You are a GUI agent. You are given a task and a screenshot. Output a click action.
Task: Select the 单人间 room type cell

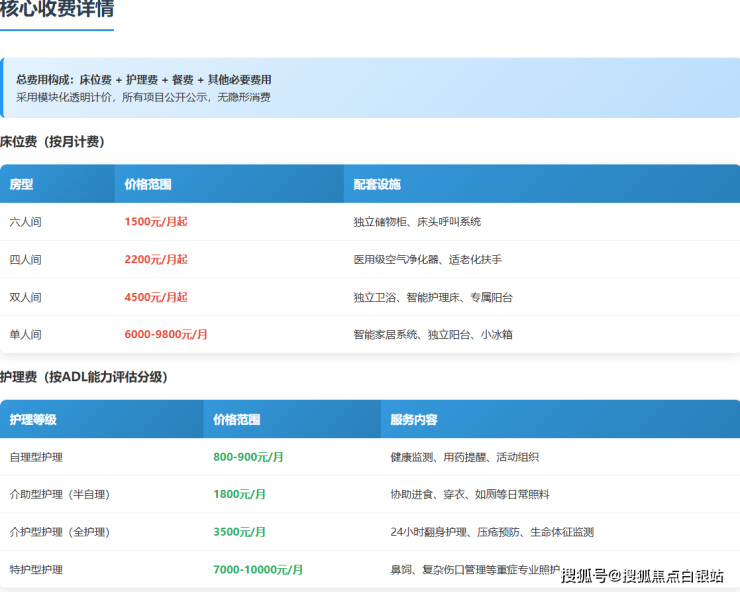pos(26,335)
